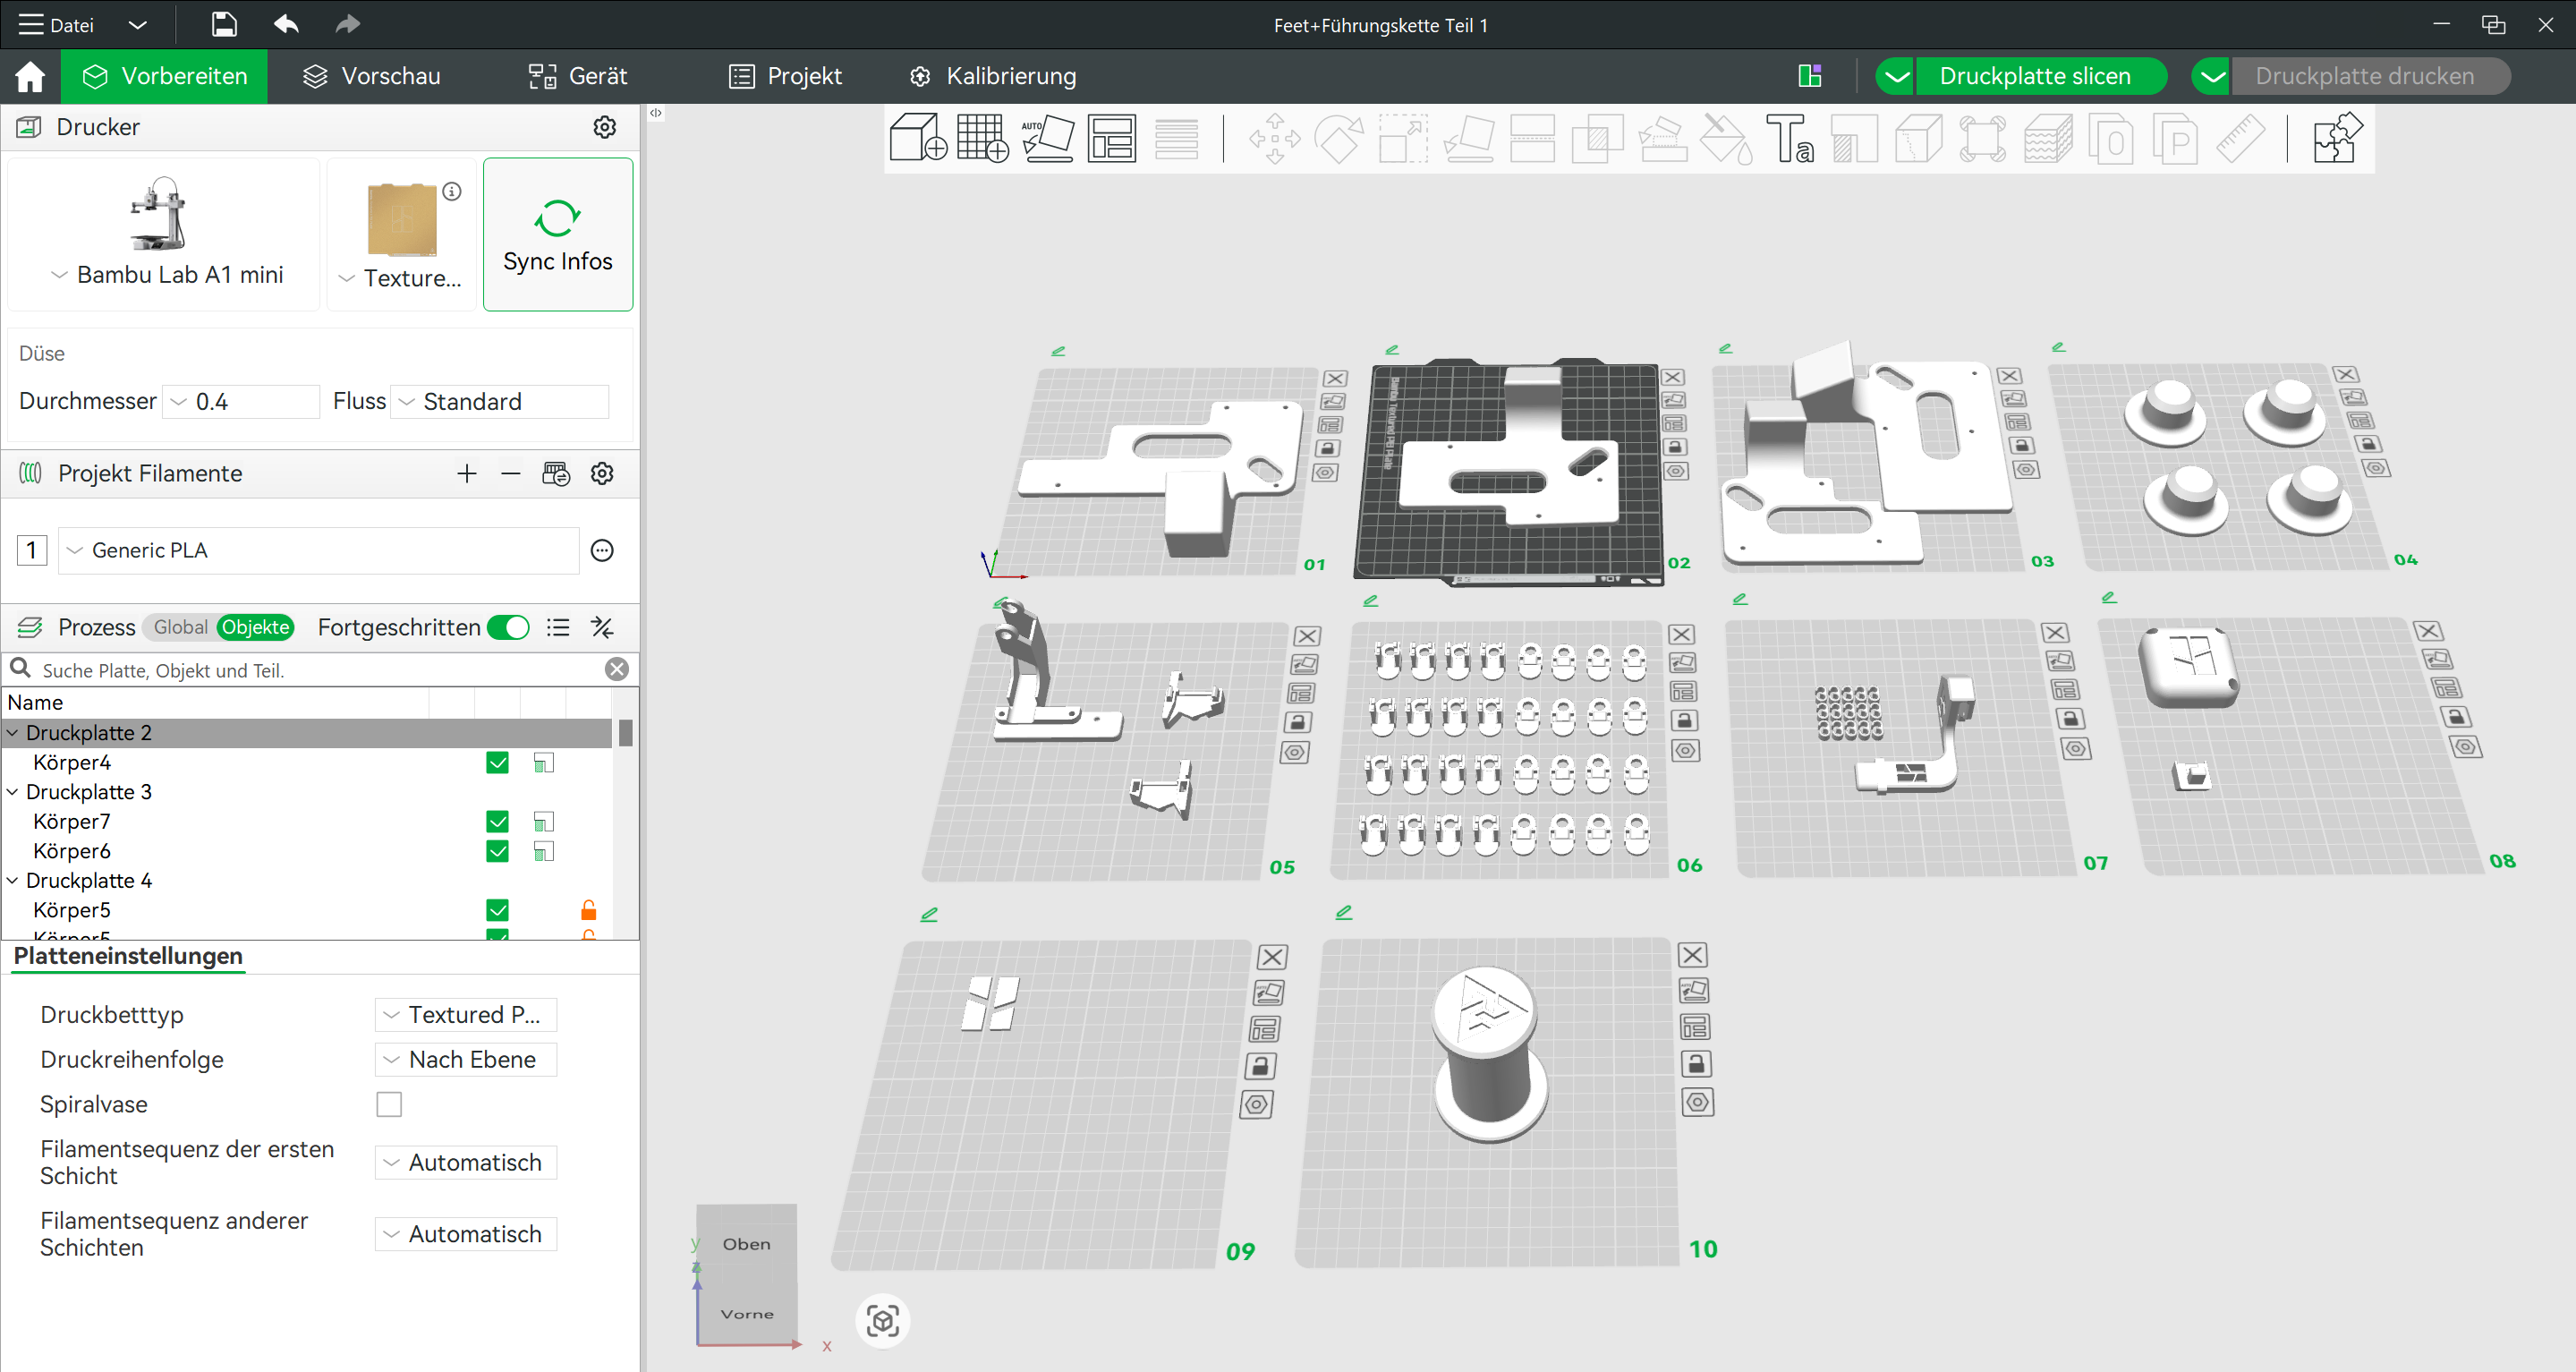2576x1372 pixels.
Task: Click the Add cube primitive icon
Action: pos(916,138)
